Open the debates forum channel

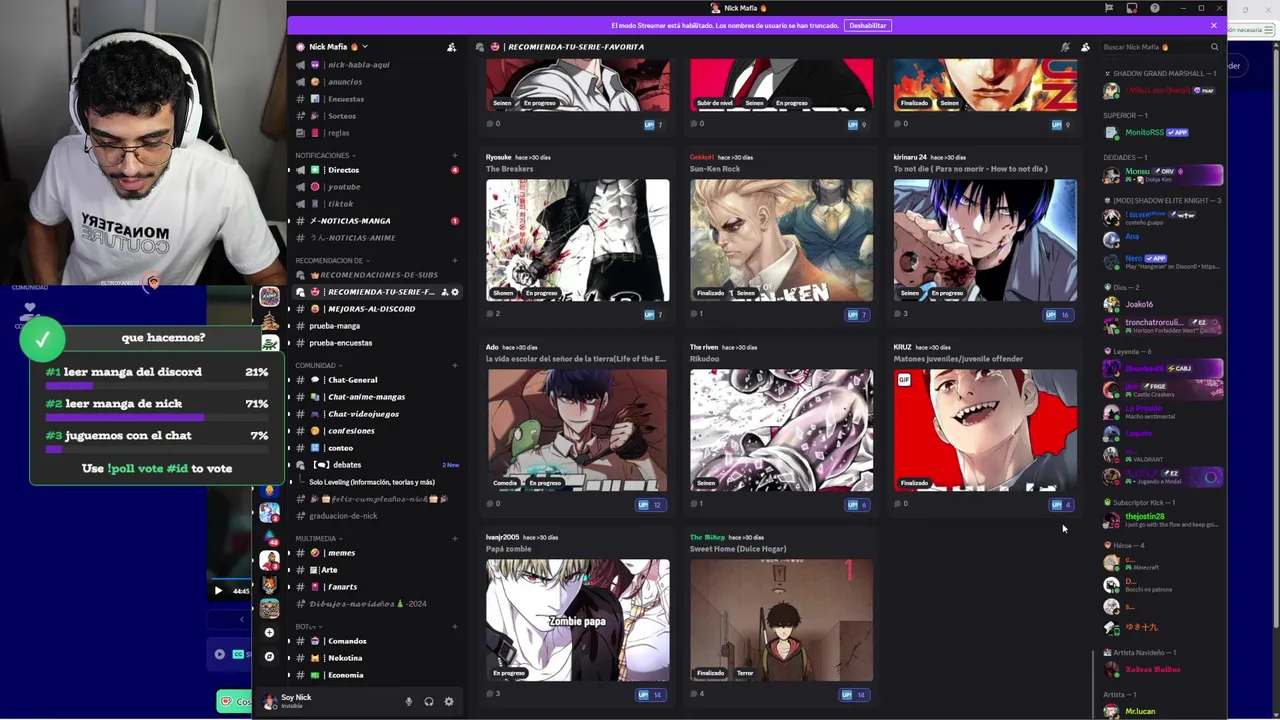(x=375, y=465)
